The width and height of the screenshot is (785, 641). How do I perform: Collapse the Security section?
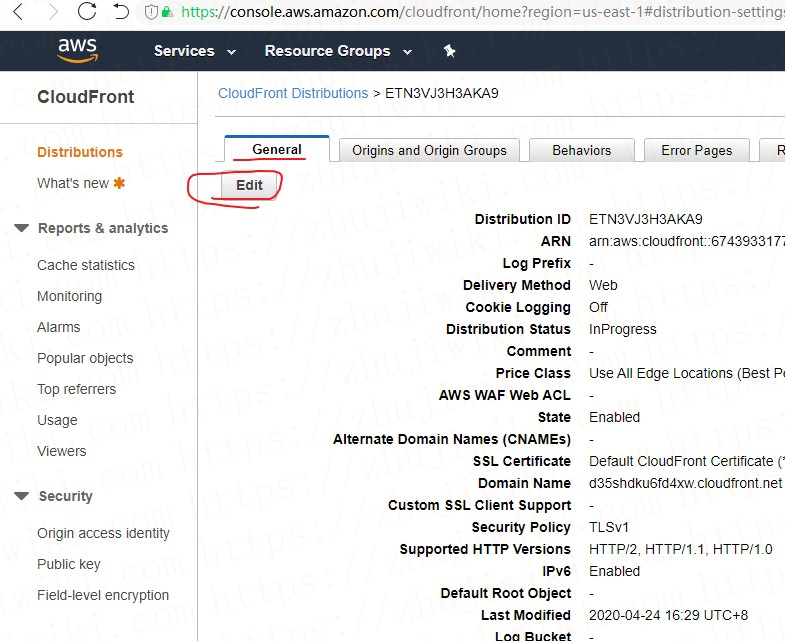tap(22, 496)
